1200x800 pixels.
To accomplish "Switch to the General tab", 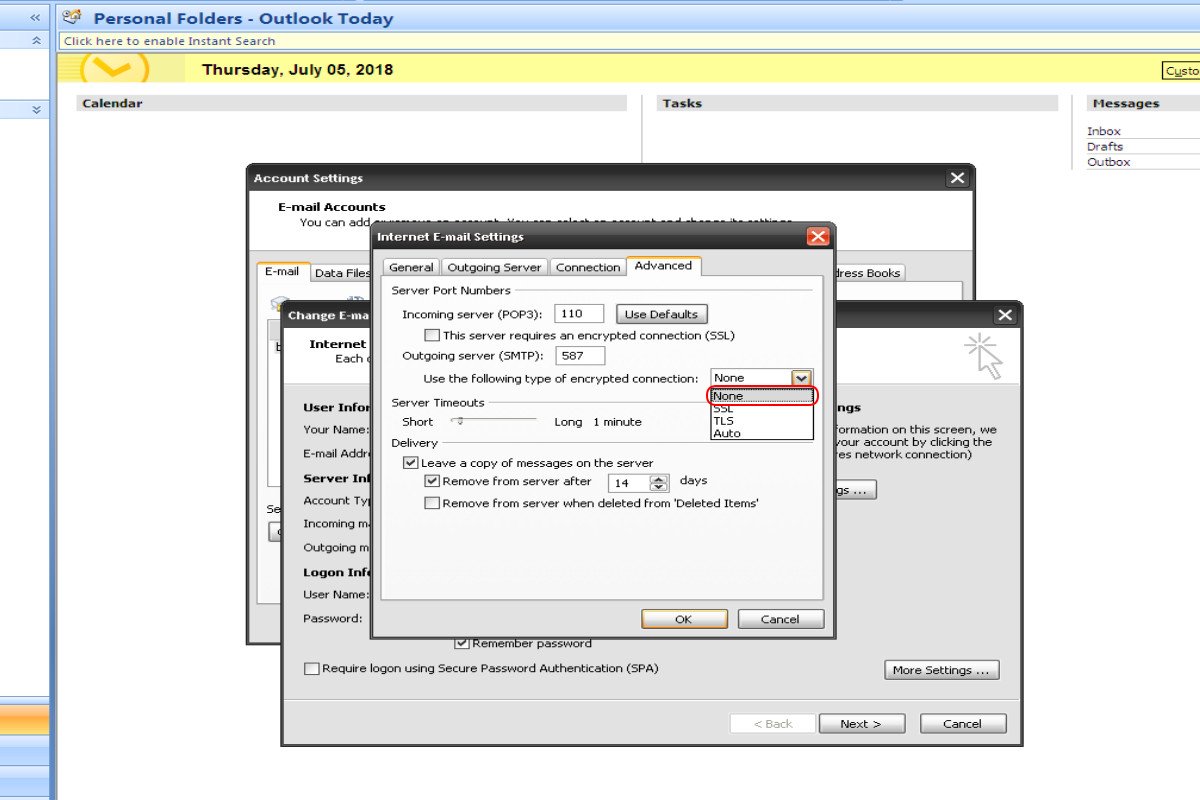I will click(x=411, y=267).
